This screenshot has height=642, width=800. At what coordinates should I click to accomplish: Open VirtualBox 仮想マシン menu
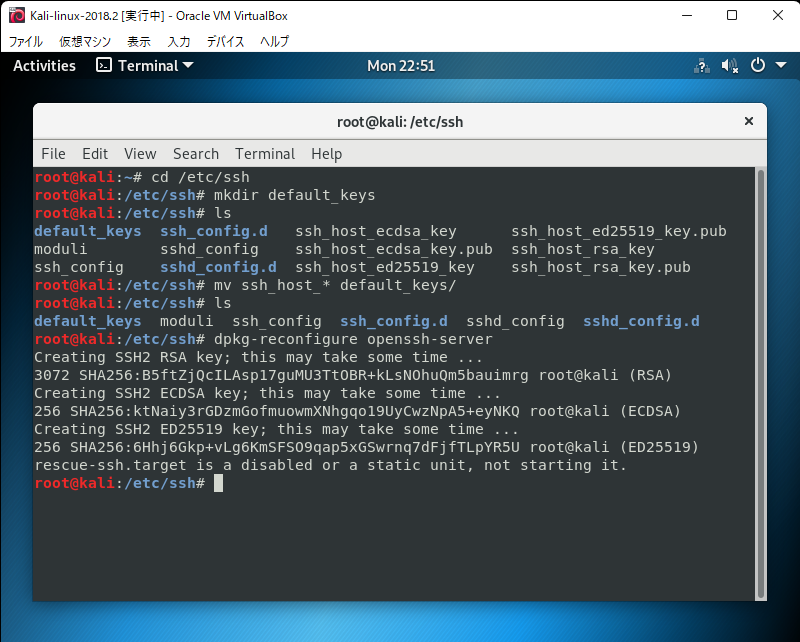coord(85,41)
